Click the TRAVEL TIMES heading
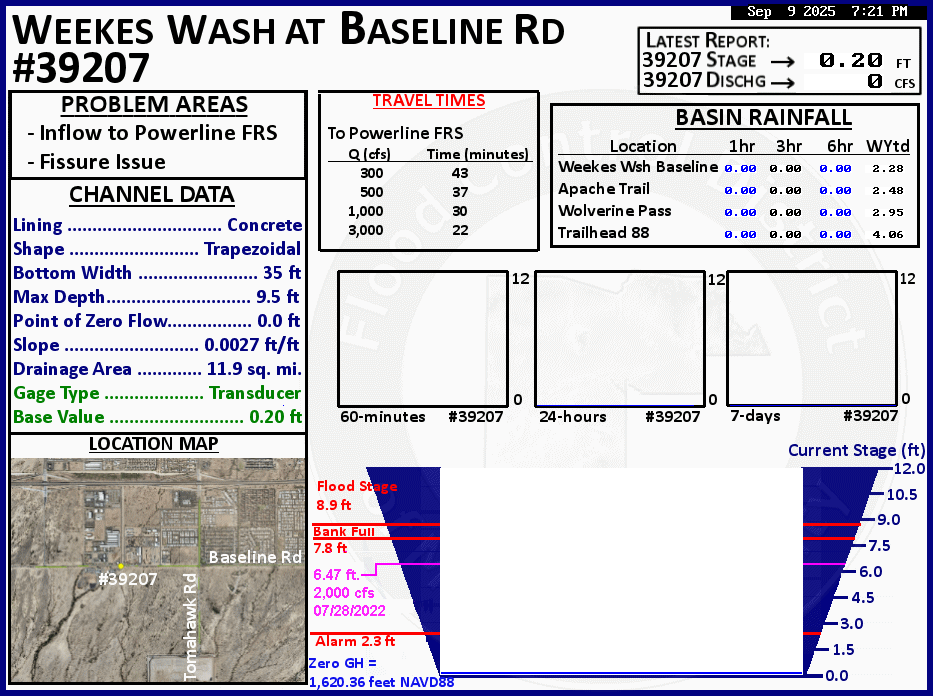The width and height of the screenshot is (933, 696). tap(429, 101)
